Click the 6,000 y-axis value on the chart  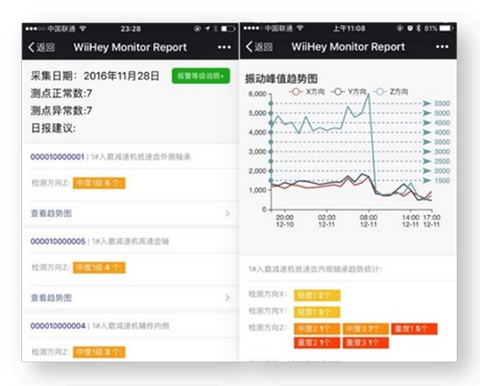point(257,94)
